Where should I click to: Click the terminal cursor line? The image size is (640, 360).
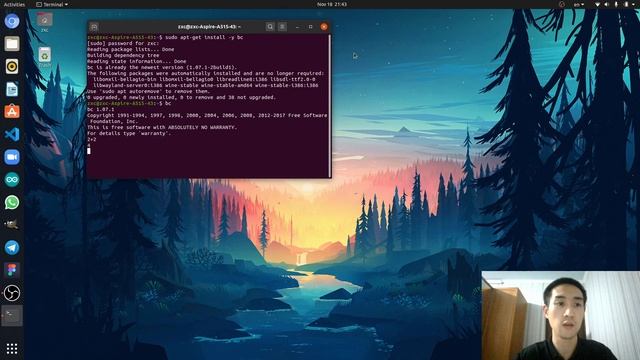[x=89, y=151]
